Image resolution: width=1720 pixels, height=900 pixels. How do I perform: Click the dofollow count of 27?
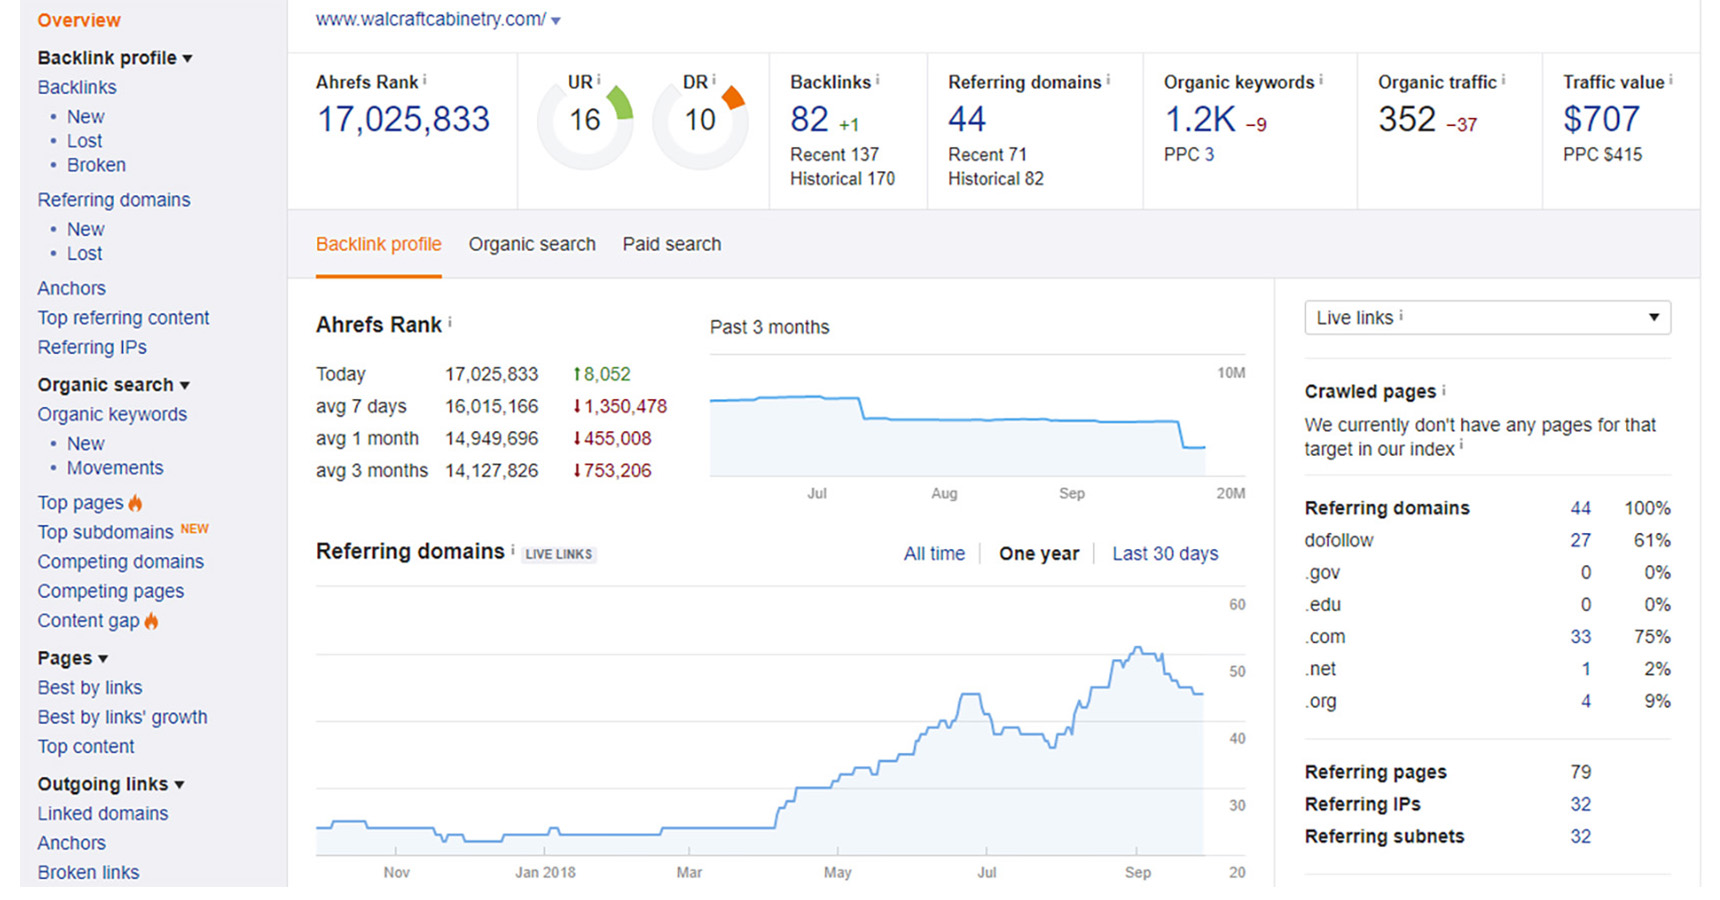[1580, 540]
